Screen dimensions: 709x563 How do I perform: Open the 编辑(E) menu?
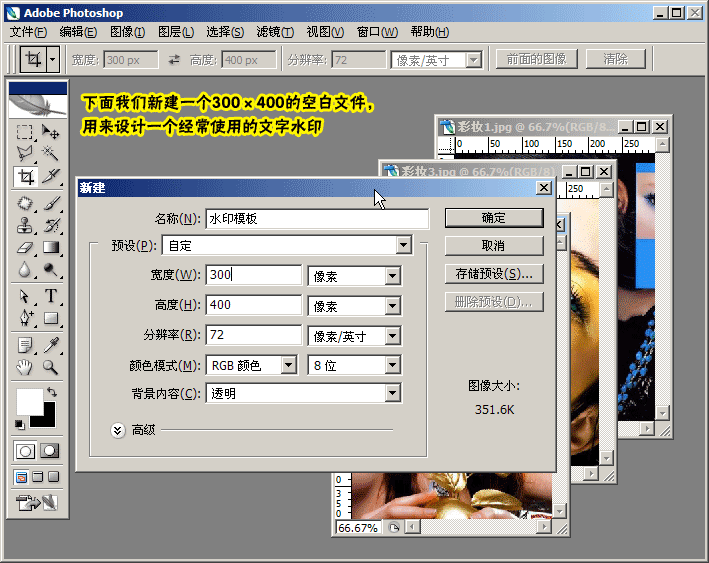pos(78,32)
